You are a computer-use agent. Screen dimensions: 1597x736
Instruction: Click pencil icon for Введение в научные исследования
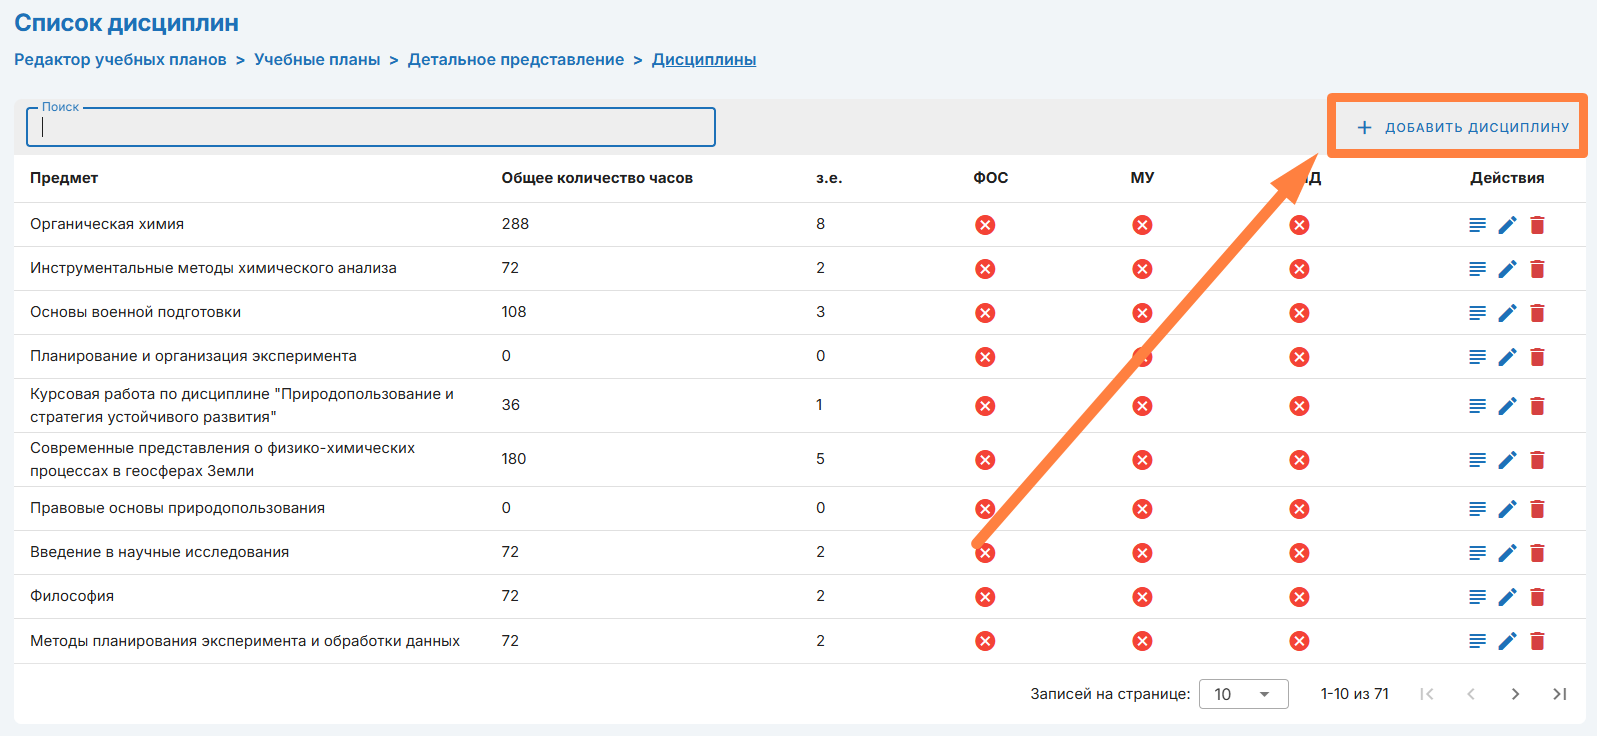tap(1507, 553)
